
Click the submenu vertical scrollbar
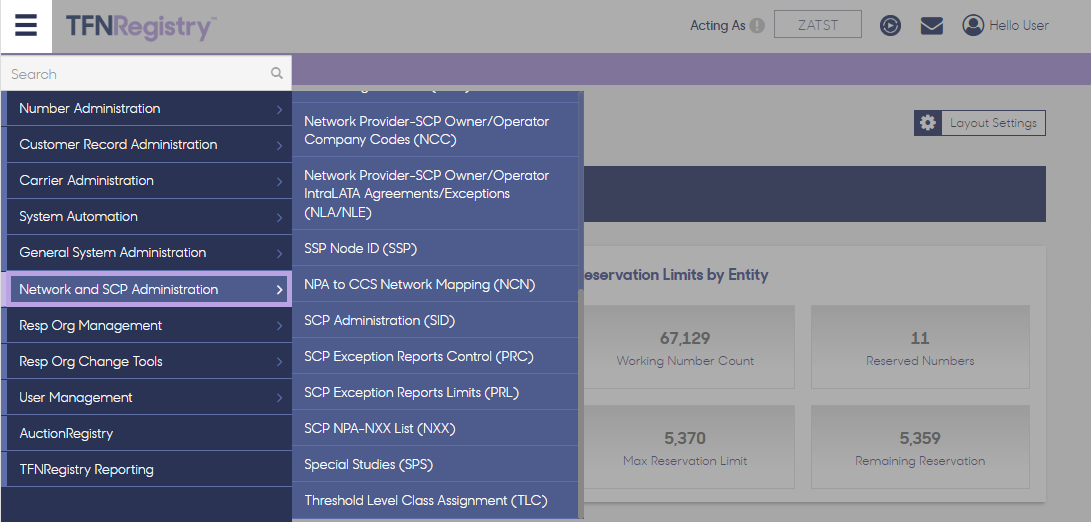(580, 404)
